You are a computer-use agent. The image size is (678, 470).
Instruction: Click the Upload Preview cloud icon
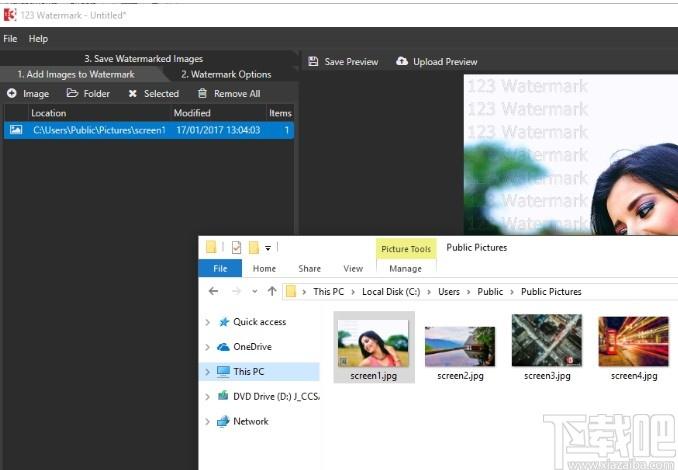[x=402, y=61]
